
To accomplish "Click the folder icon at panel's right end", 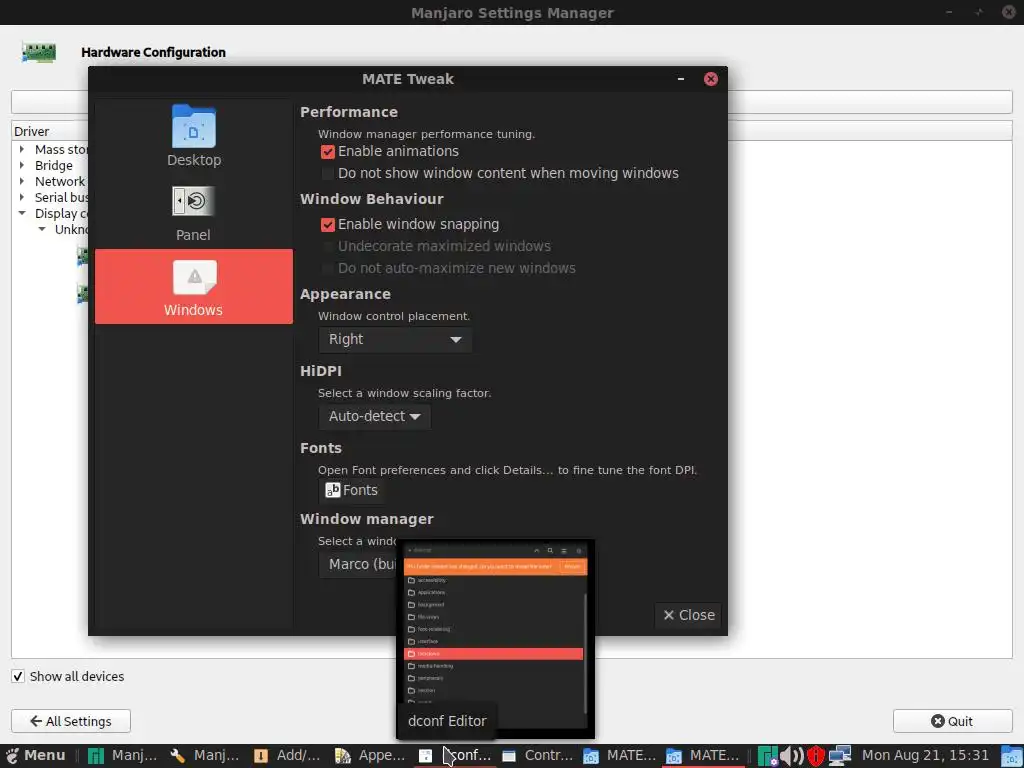I will [1011, 756].
